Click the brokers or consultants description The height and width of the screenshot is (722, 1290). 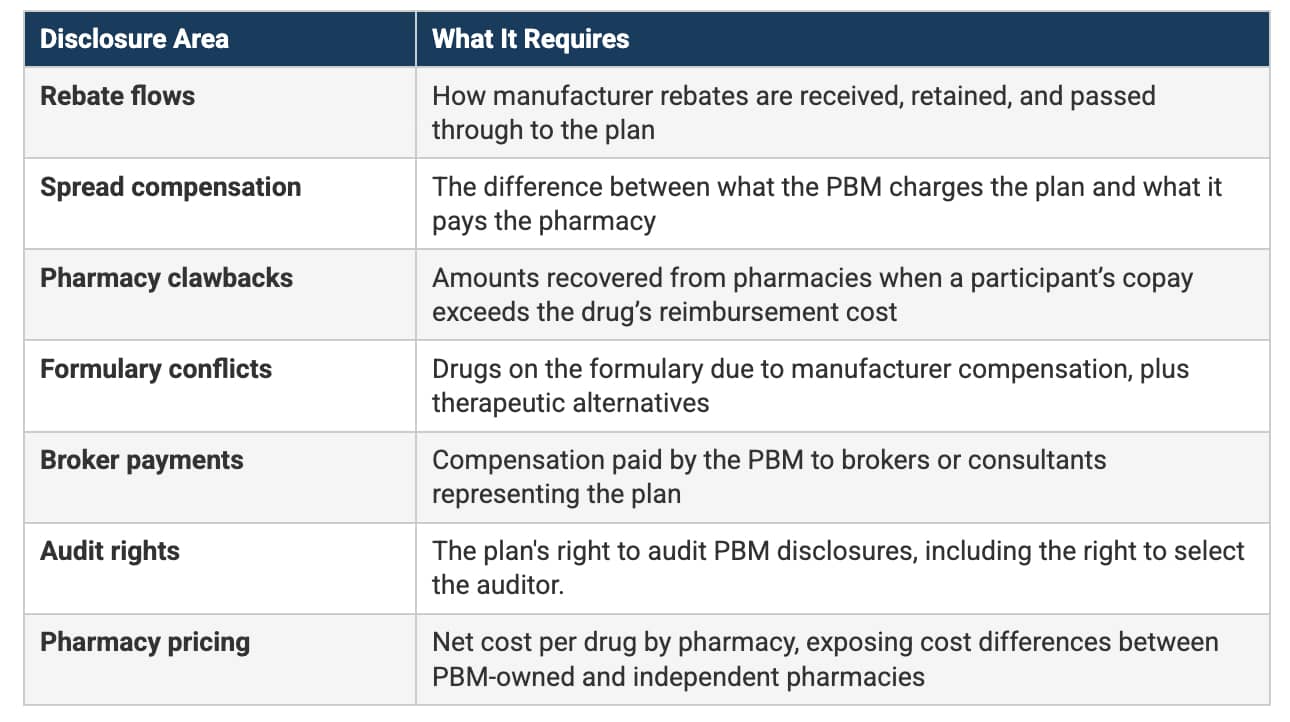click(768, 460)
